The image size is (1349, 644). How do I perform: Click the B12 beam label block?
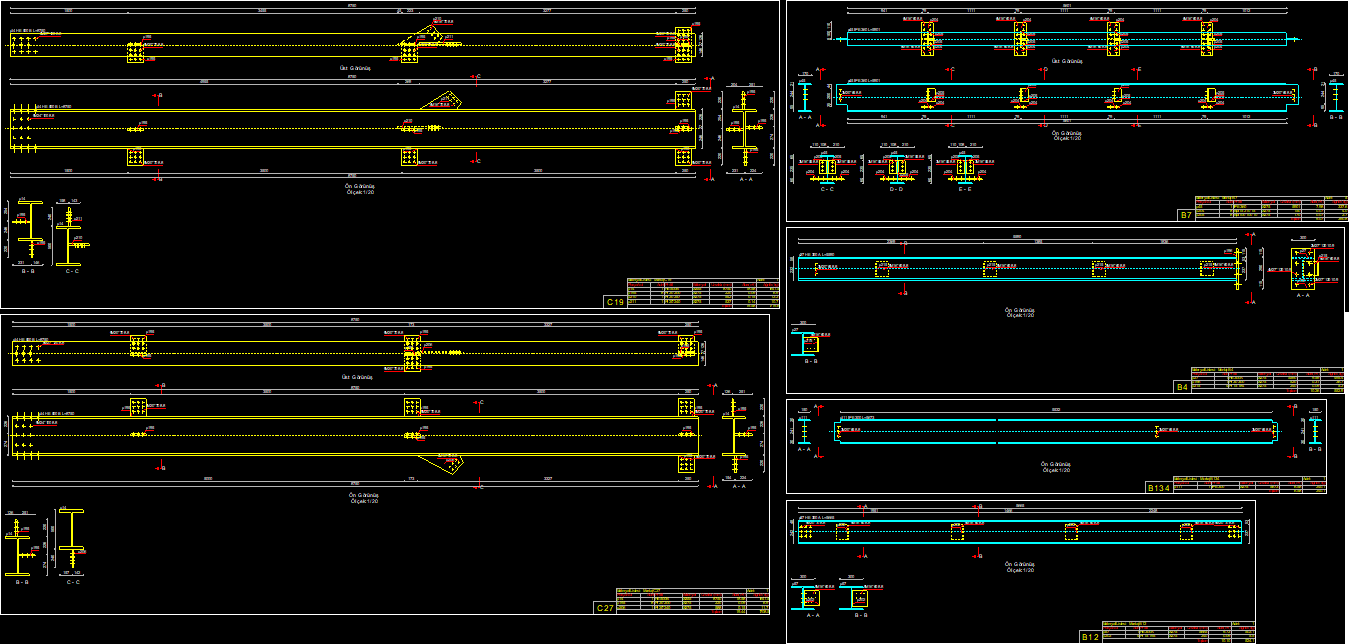pyautogui.click(x=1089, y=634)
